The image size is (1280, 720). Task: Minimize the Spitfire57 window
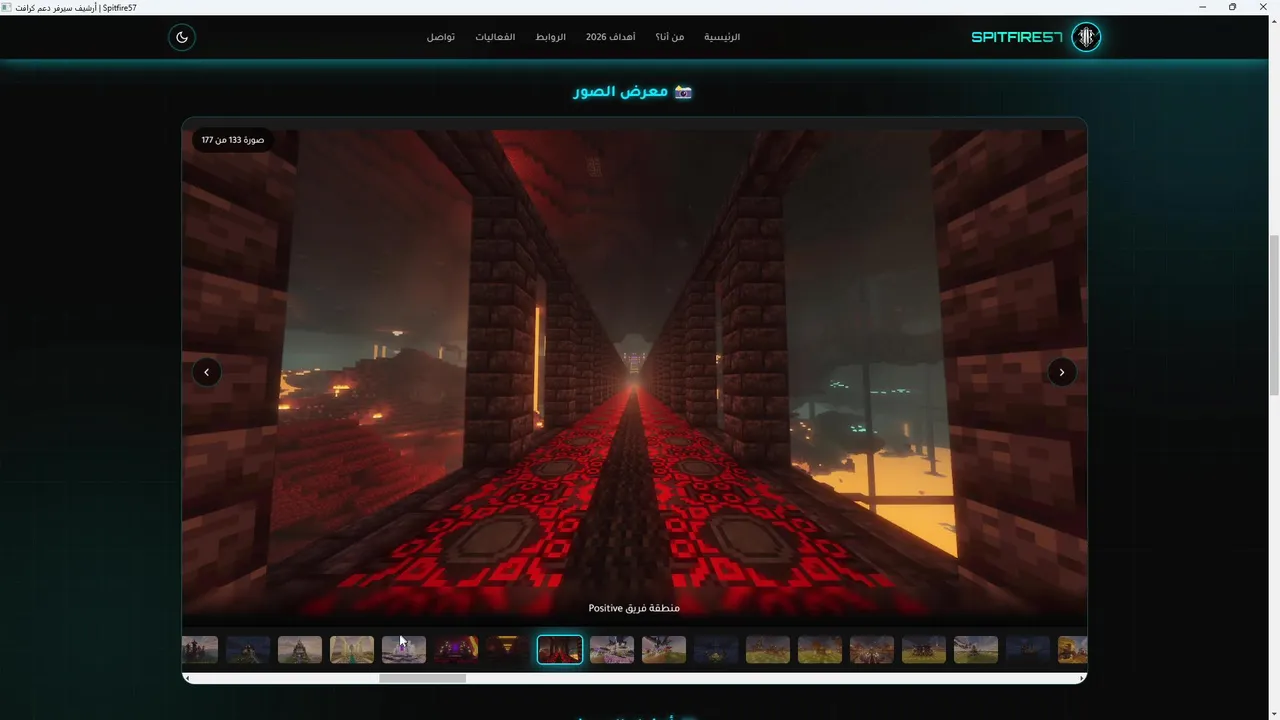(1202, 7)
